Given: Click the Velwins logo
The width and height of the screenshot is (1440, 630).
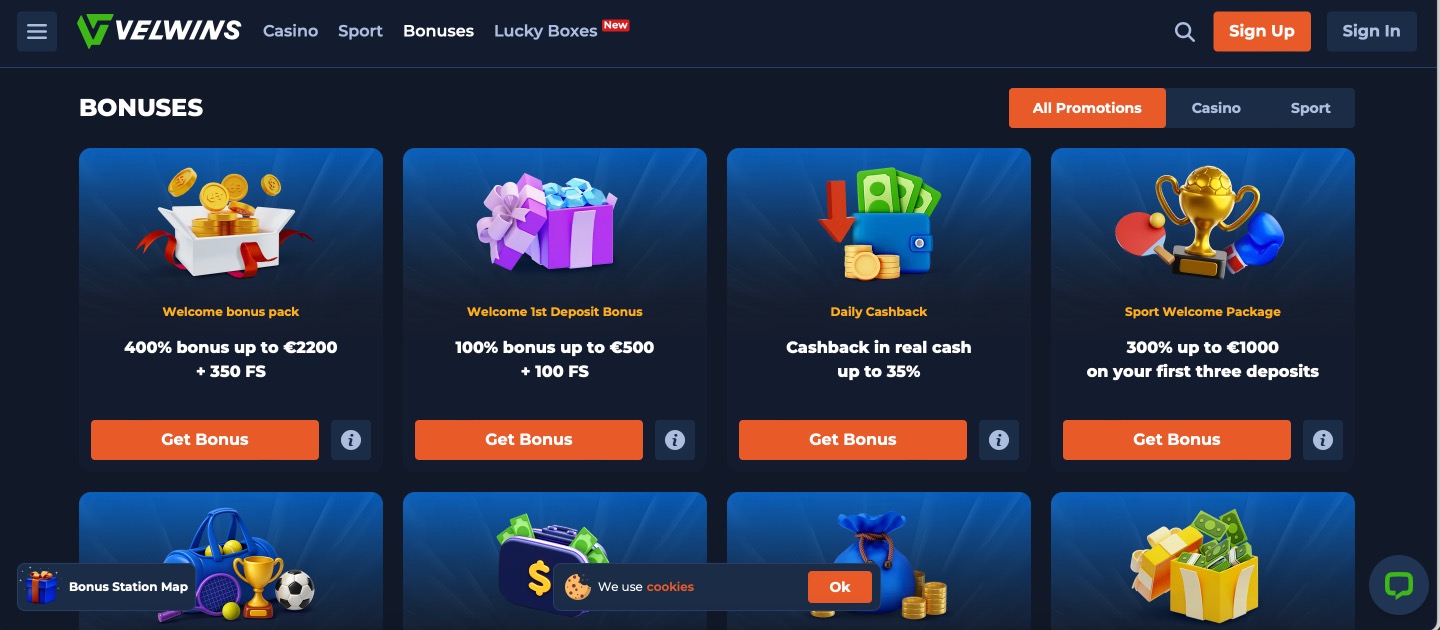Looking at the screenshot, I should 159,31.
